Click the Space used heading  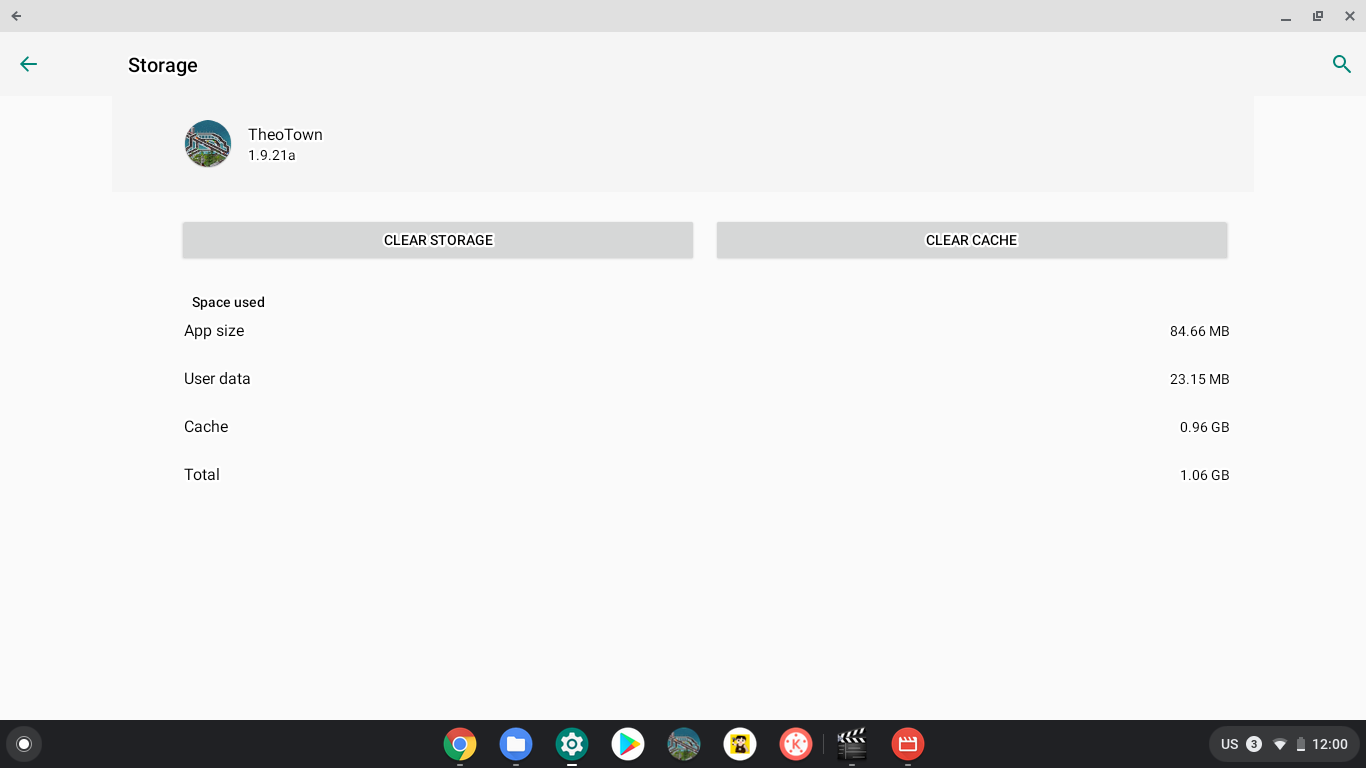click(x=228, y=302)
